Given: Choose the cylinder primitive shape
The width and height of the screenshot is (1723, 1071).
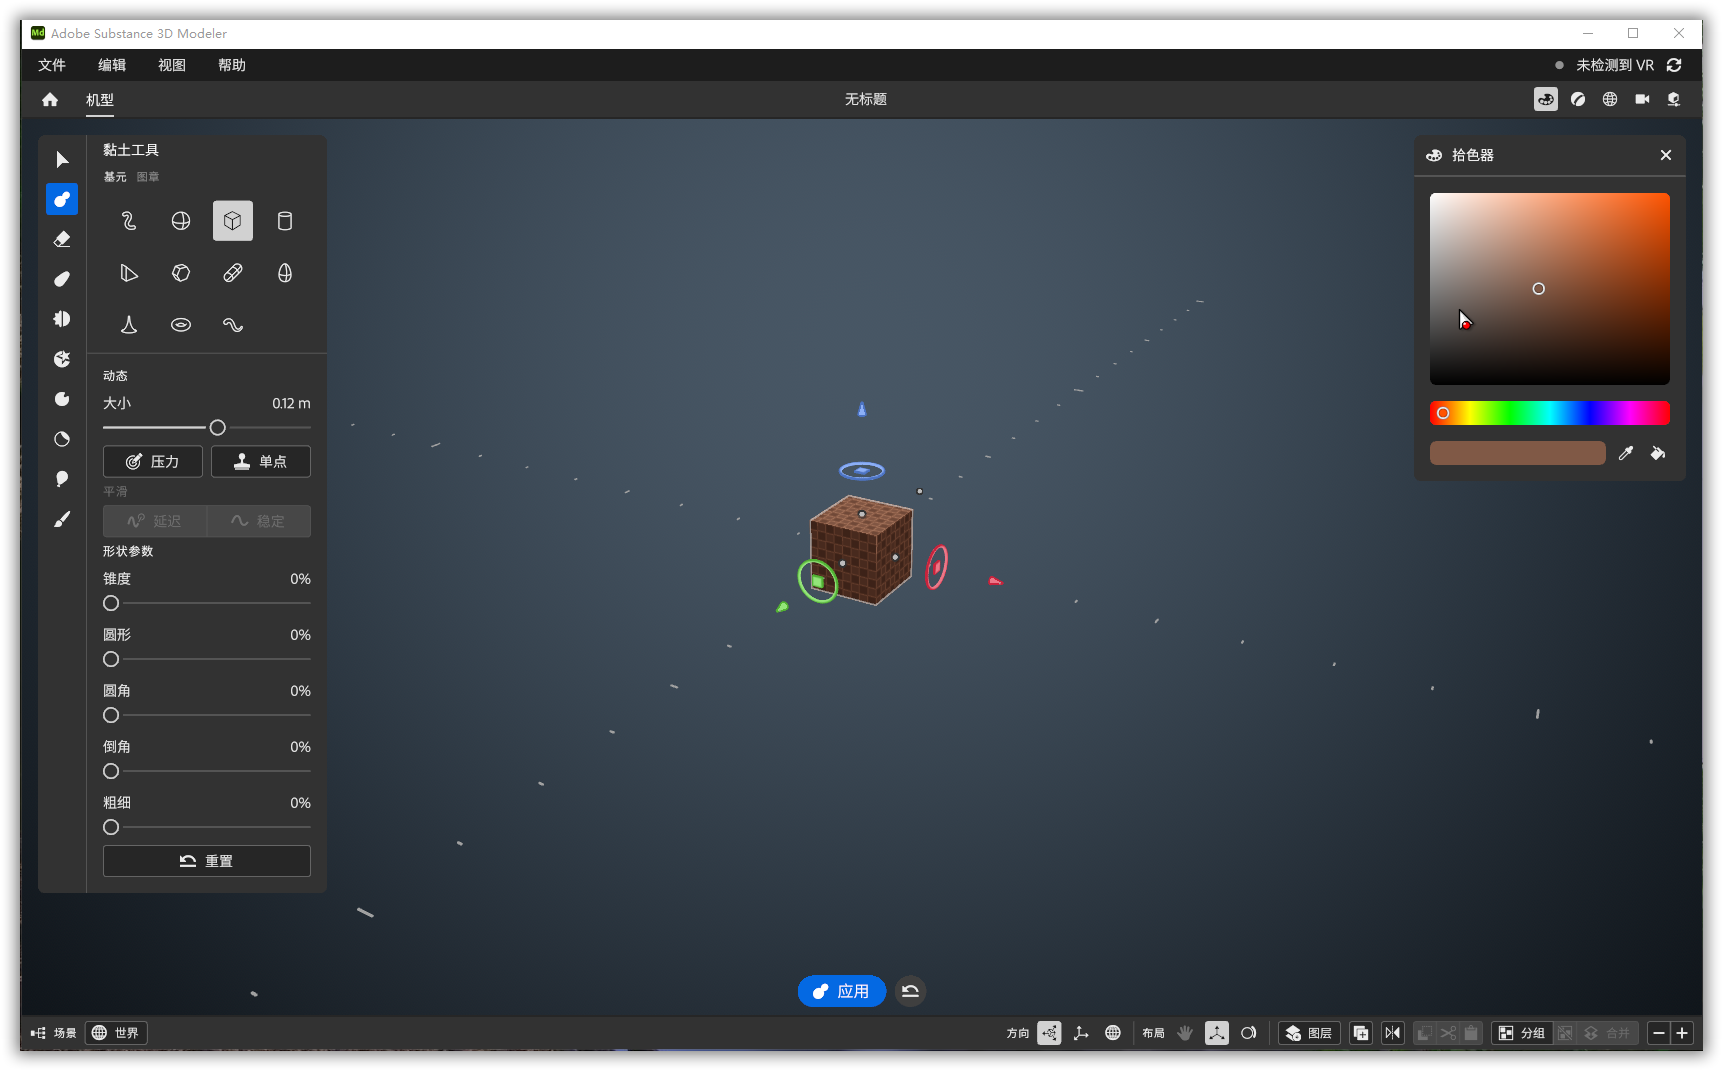Looking at the screenshot, I should coord(285,221).
